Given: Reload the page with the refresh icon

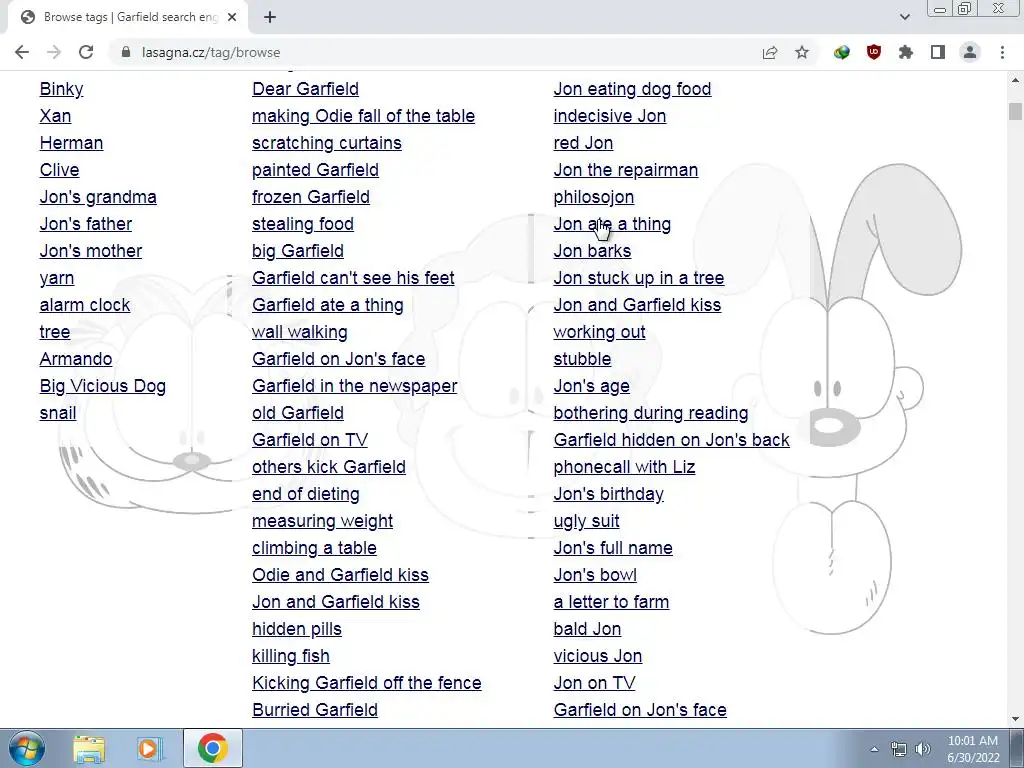Looking at the screenshot, I should (x=86, y=52).
